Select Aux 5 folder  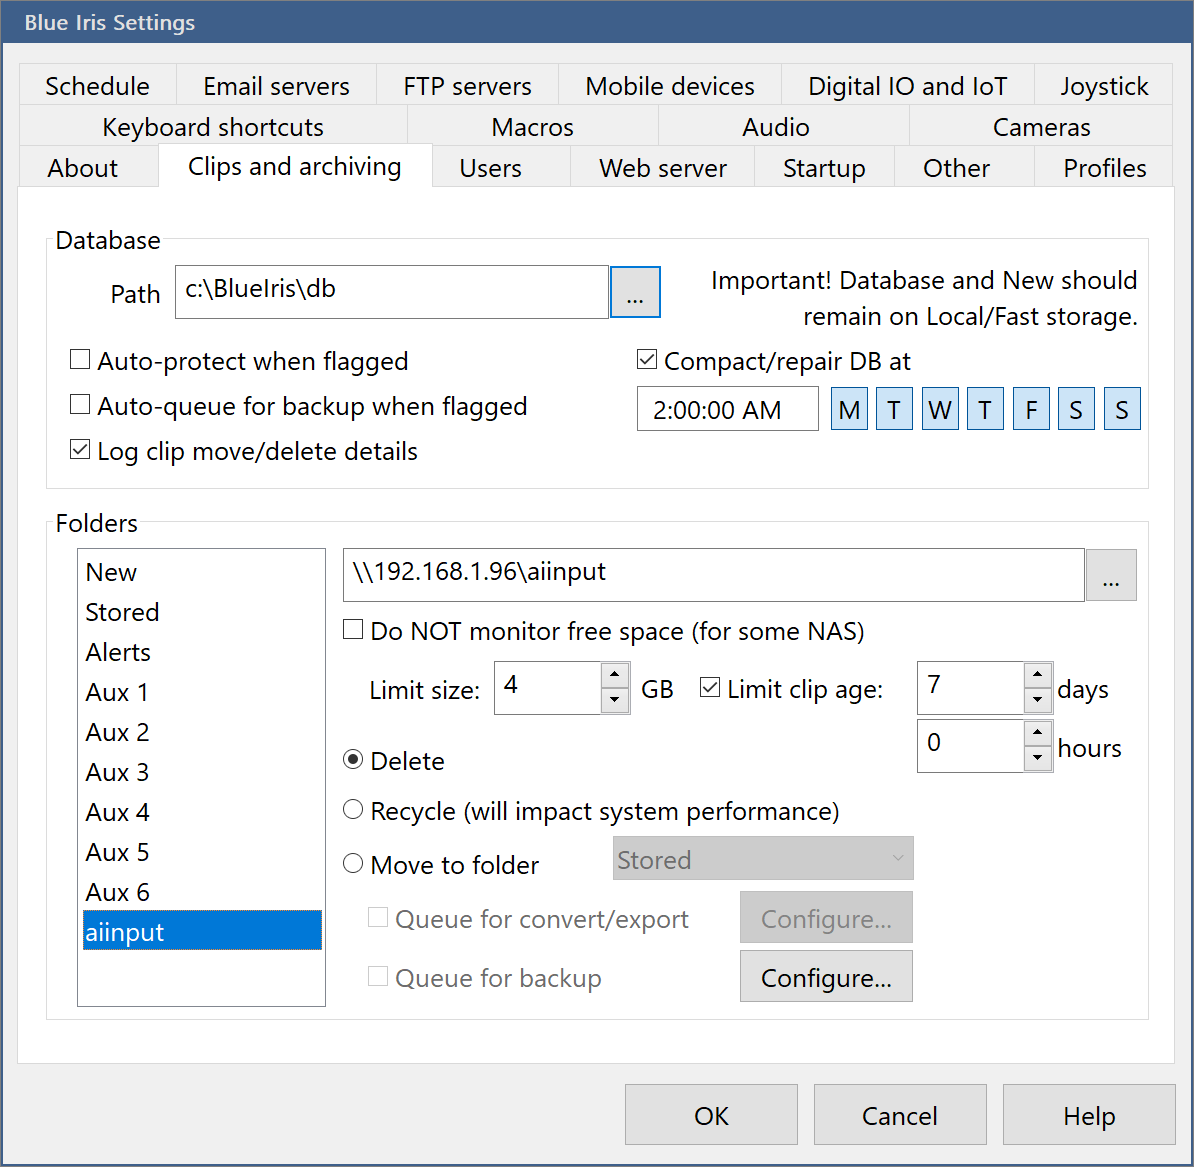202,852
